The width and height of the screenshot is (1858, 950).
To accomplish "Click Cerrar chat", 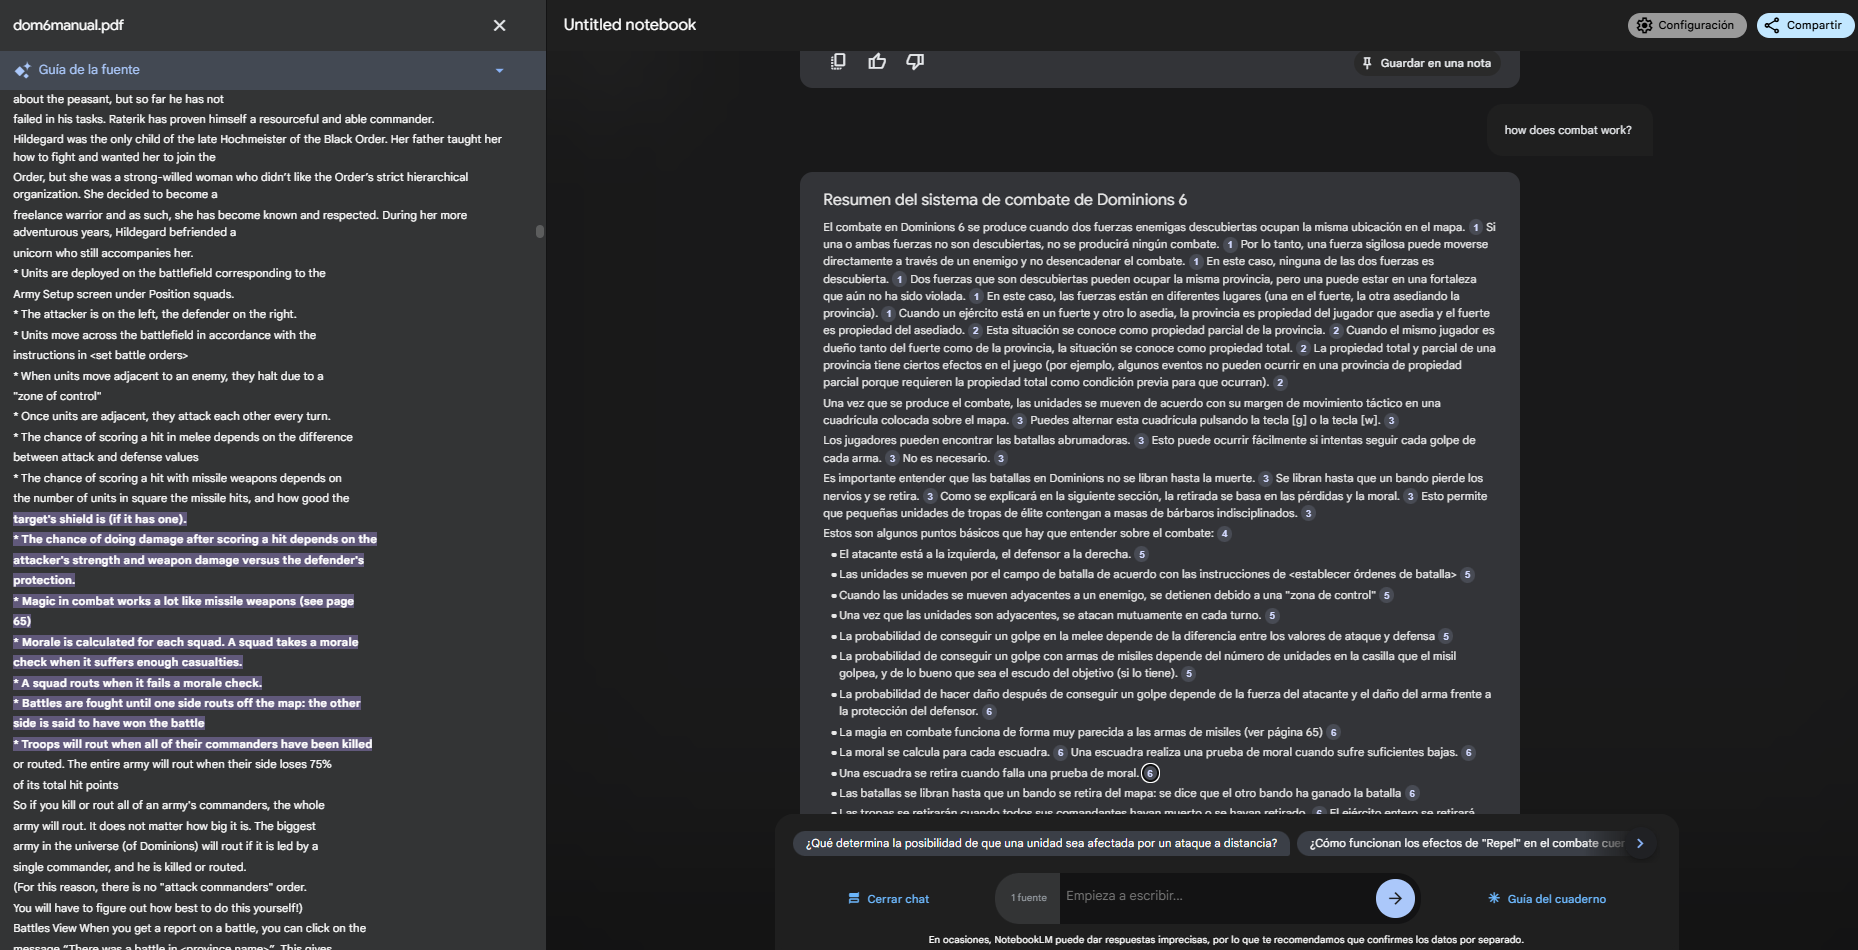I will [889, 899].
